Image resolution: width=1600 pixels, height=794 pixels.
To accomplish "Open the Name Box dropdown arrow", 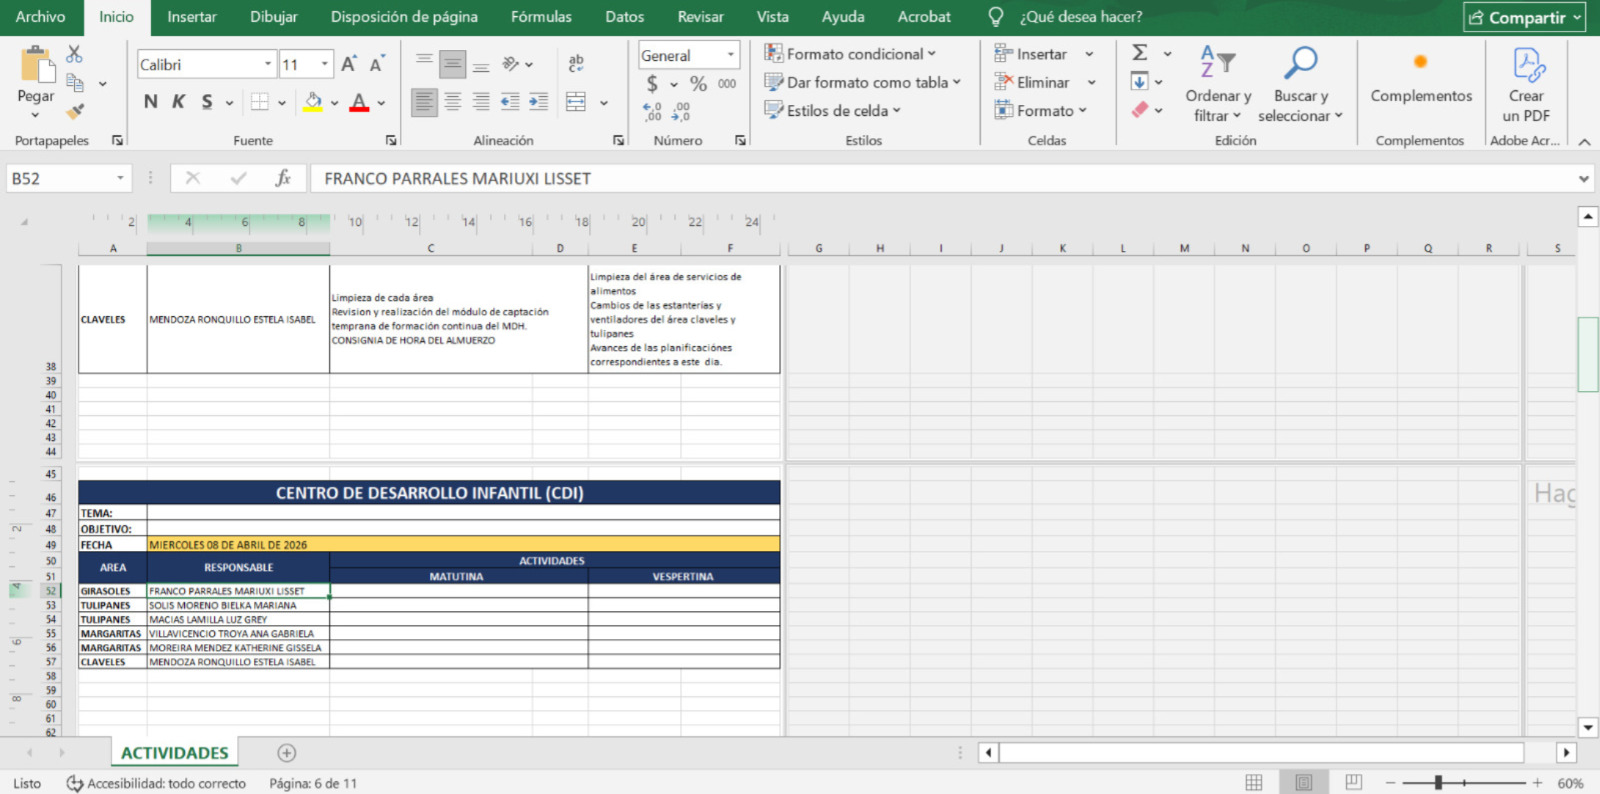I will [x=120, y=178].
